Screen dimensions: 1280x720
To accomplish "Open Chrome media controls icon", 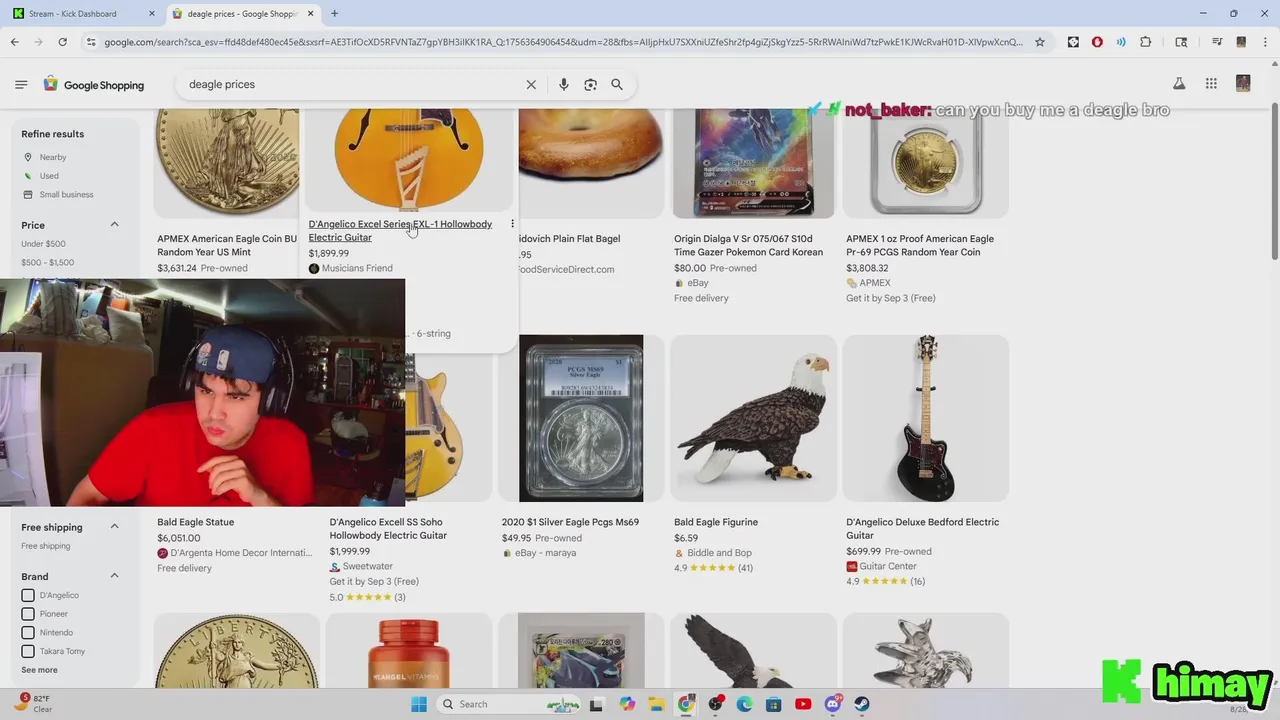I will (x=1217, y=42).
